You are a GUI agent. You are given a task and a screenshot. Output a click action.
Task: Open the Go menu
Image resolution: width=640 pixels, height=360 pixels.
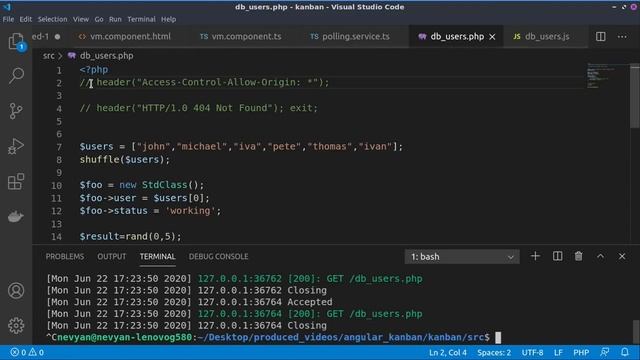click(99, 19)
